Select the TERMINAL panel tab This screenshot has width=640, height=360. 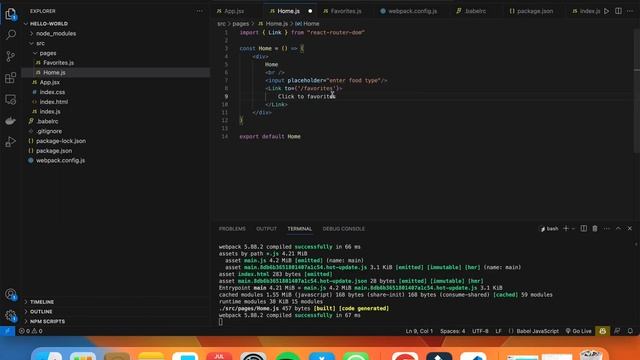(x=299, y=229)
